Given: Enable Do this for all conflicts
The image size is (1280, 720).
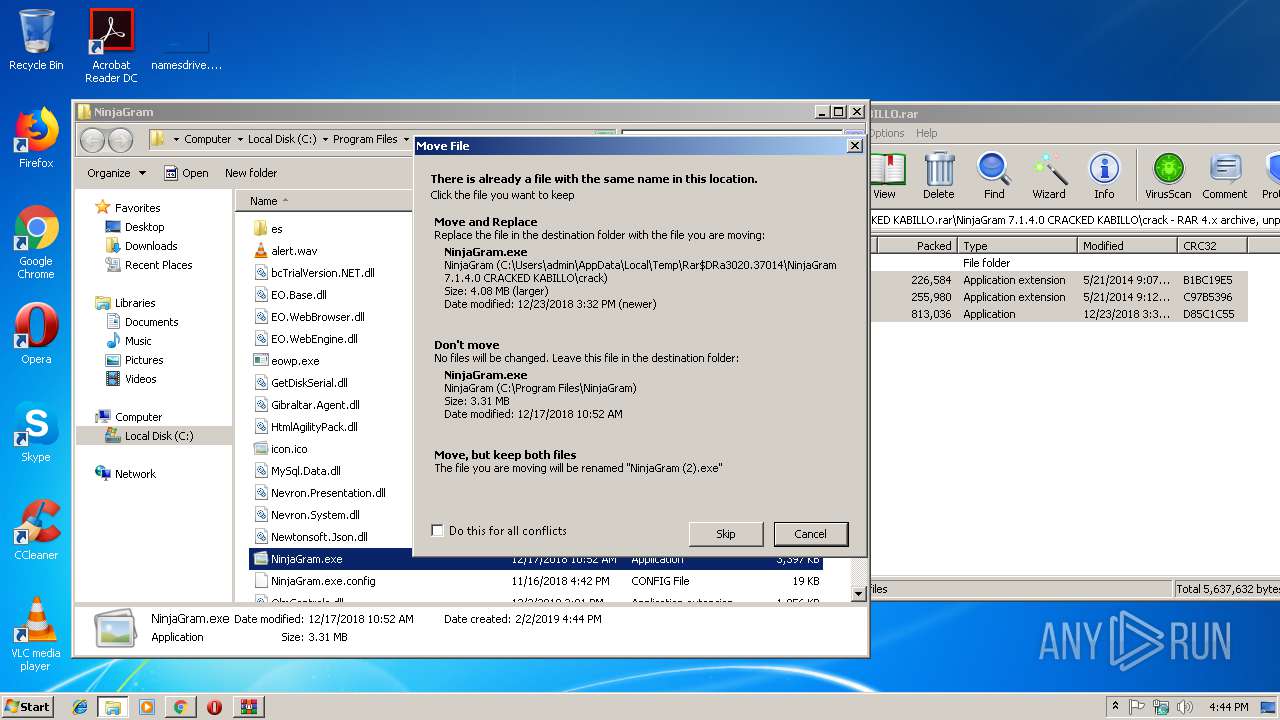Looking at the screenshot, I should coord(438,531).
